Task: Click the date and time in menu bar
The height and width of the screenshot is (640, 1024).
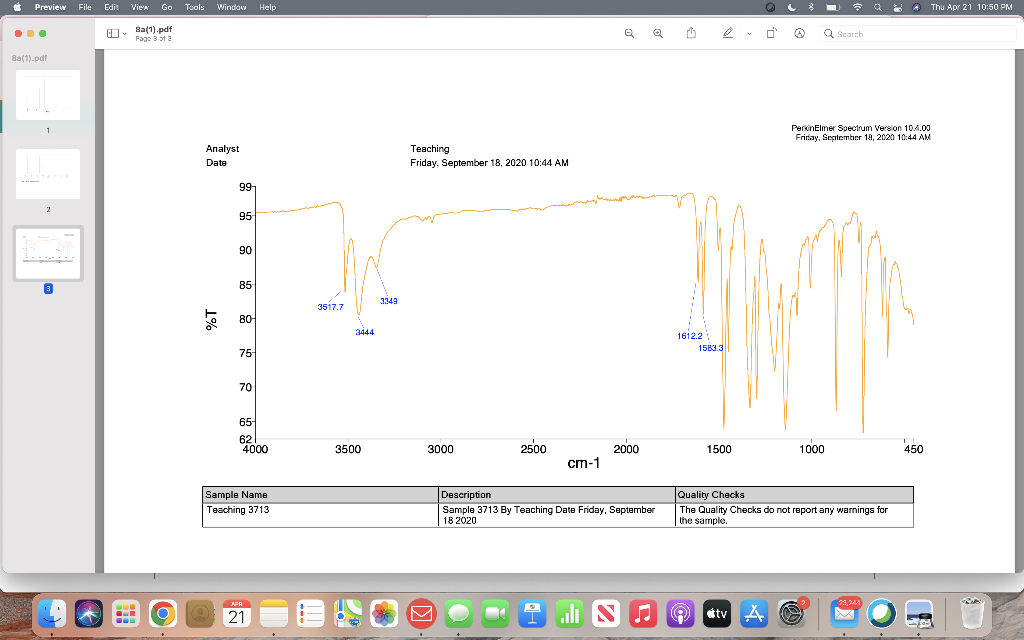Action: coord(971,7)
